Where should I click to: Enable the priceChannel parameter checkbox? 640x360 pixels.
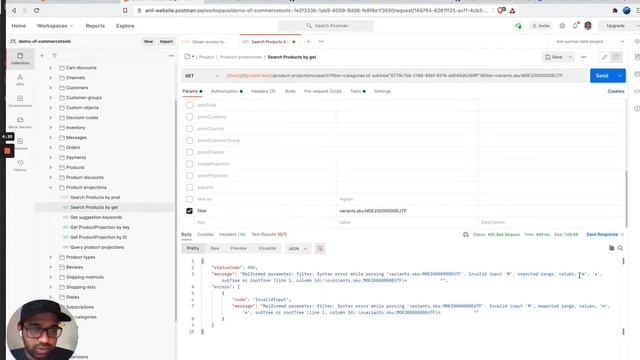tap(189, 152)
